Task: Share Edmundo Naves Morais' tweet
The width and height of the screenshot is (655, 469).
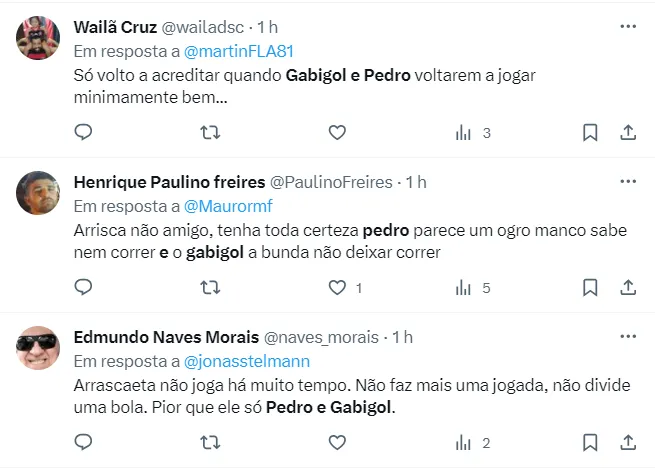Action: click(628, 443)
